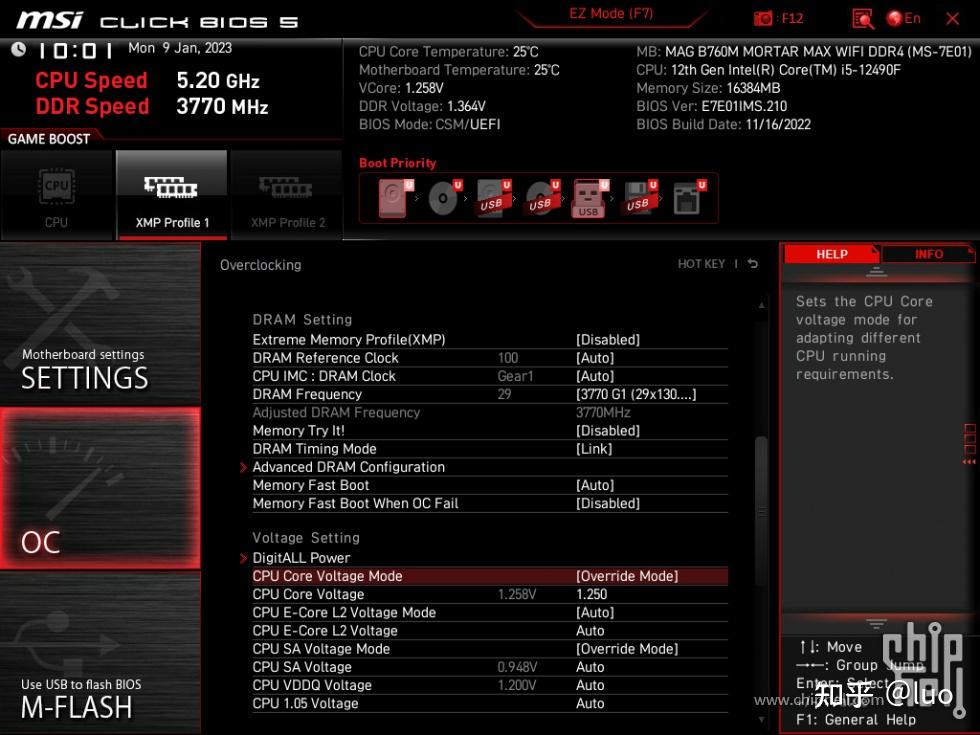Toggle XMP Profile 1
This screenshot has width=980, height=735.
tap(172, 195)
